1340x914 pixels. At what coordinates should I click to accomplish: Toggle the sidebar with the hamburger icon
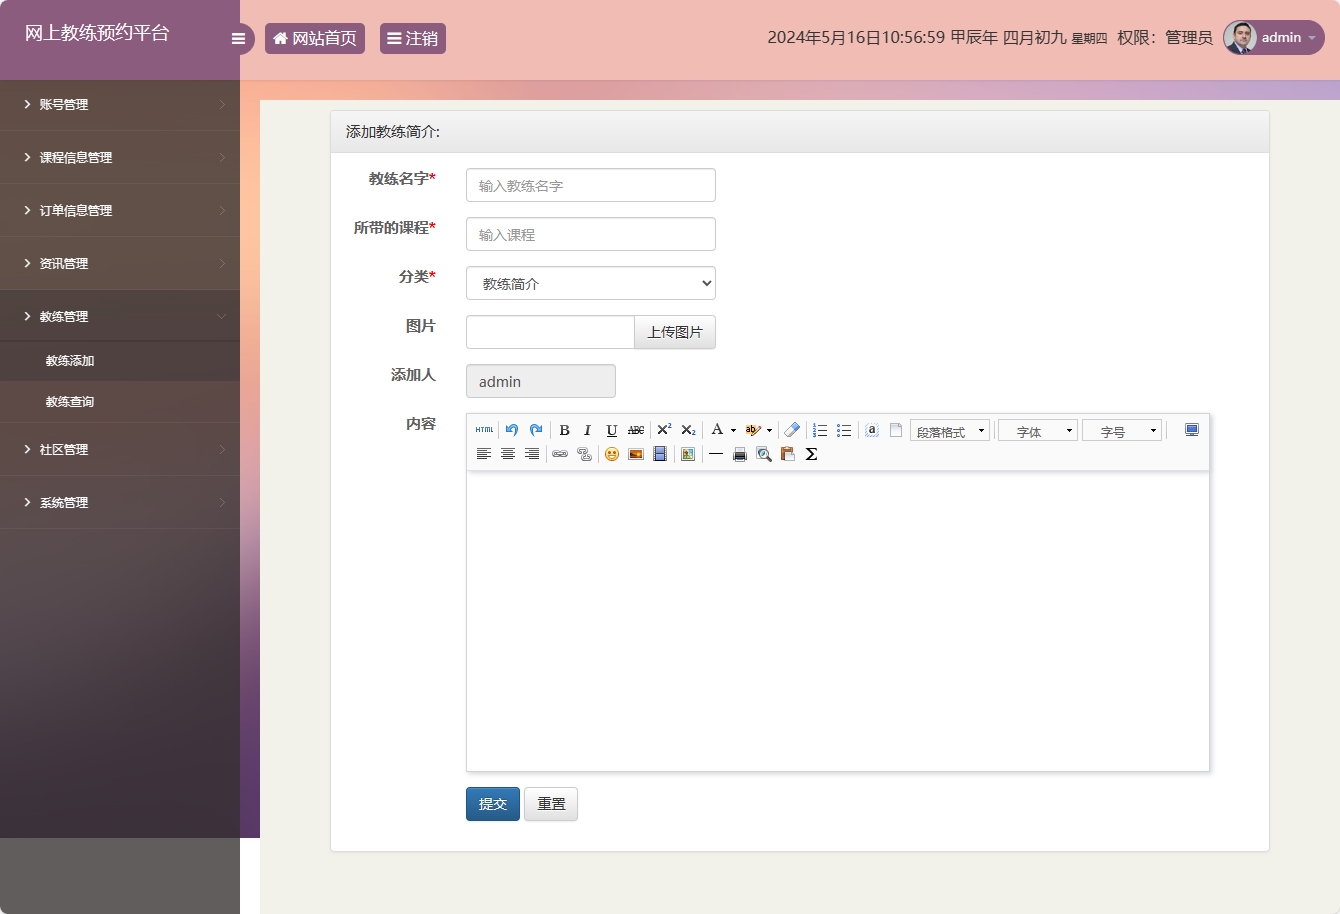click(238, 38)
